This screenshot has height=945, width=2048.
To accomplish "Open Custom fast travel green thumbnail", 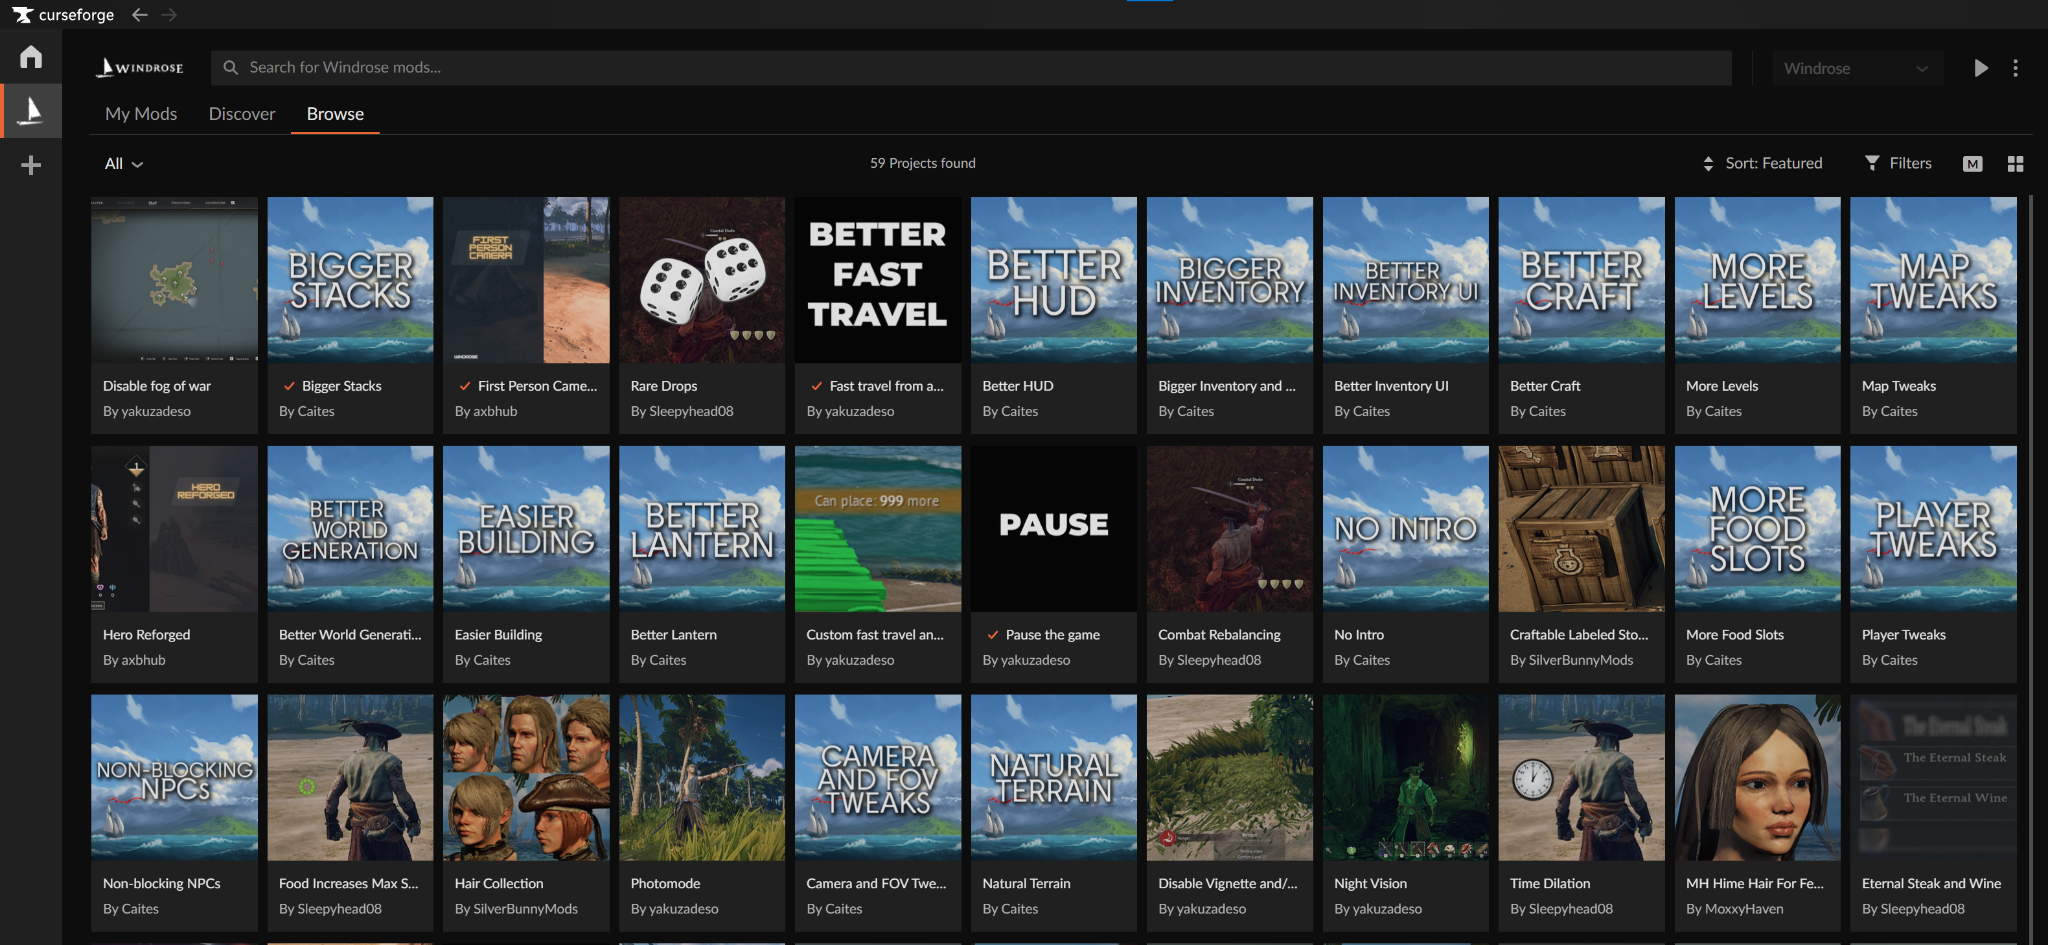I will coord(878,529).
